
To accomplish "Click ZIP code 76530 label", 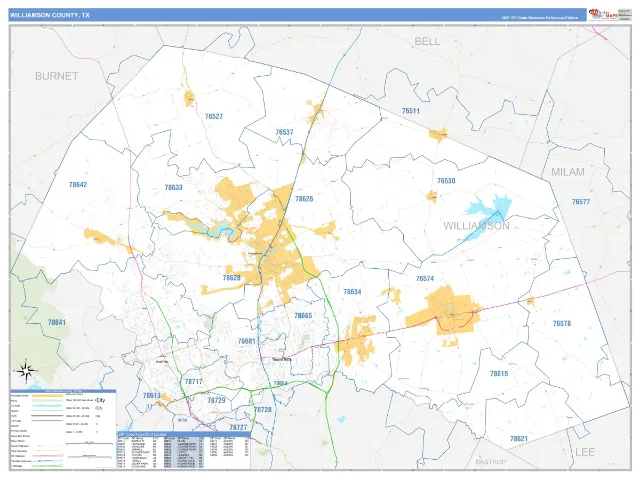I will 446,180.
